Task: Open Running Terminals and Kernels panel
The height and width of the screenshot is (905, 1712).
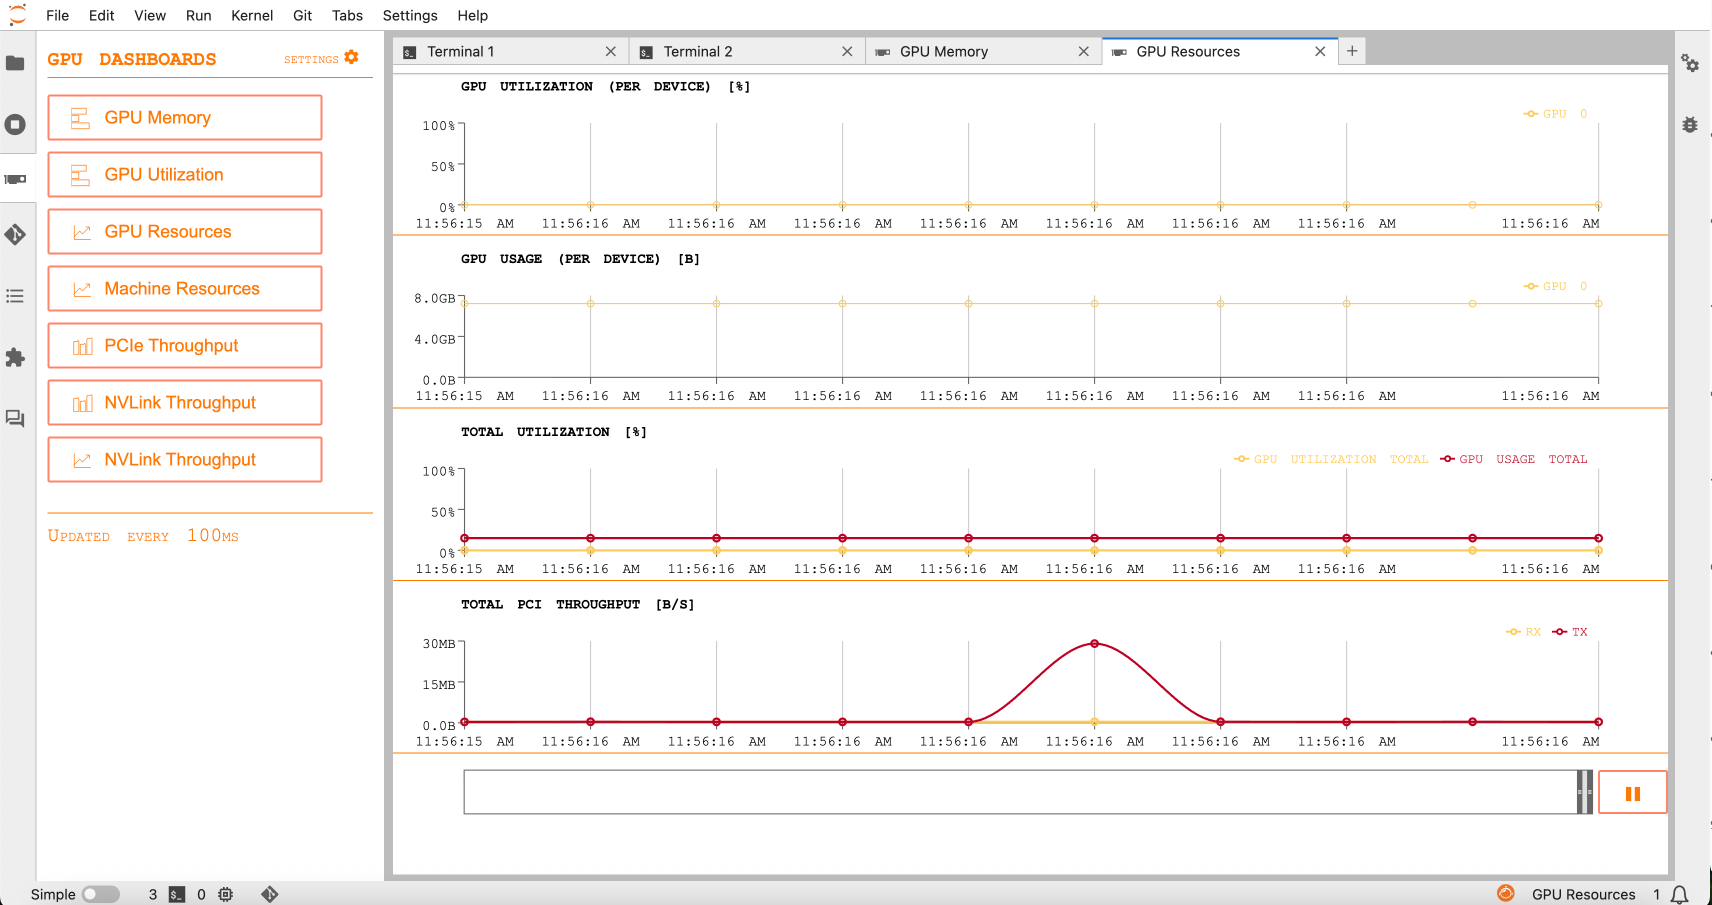Action: (x=15, y=125)
